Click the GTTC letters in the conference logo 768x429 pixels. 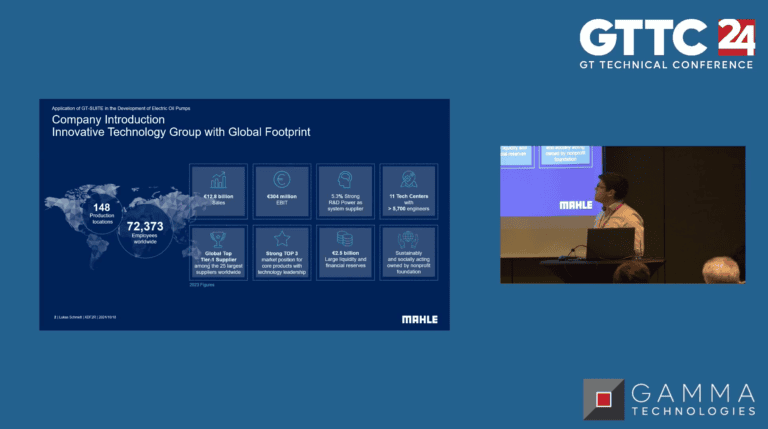tap(643, 38)
